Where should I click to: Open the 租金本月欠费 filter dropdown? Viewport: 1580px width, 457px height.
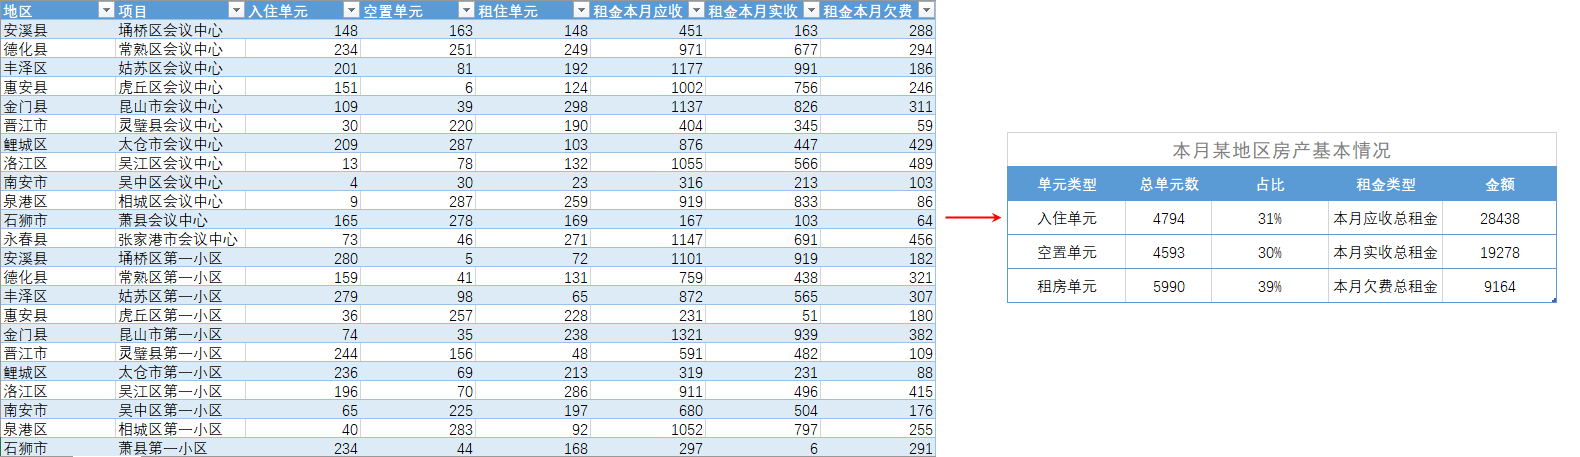click(x=926, y=10)
